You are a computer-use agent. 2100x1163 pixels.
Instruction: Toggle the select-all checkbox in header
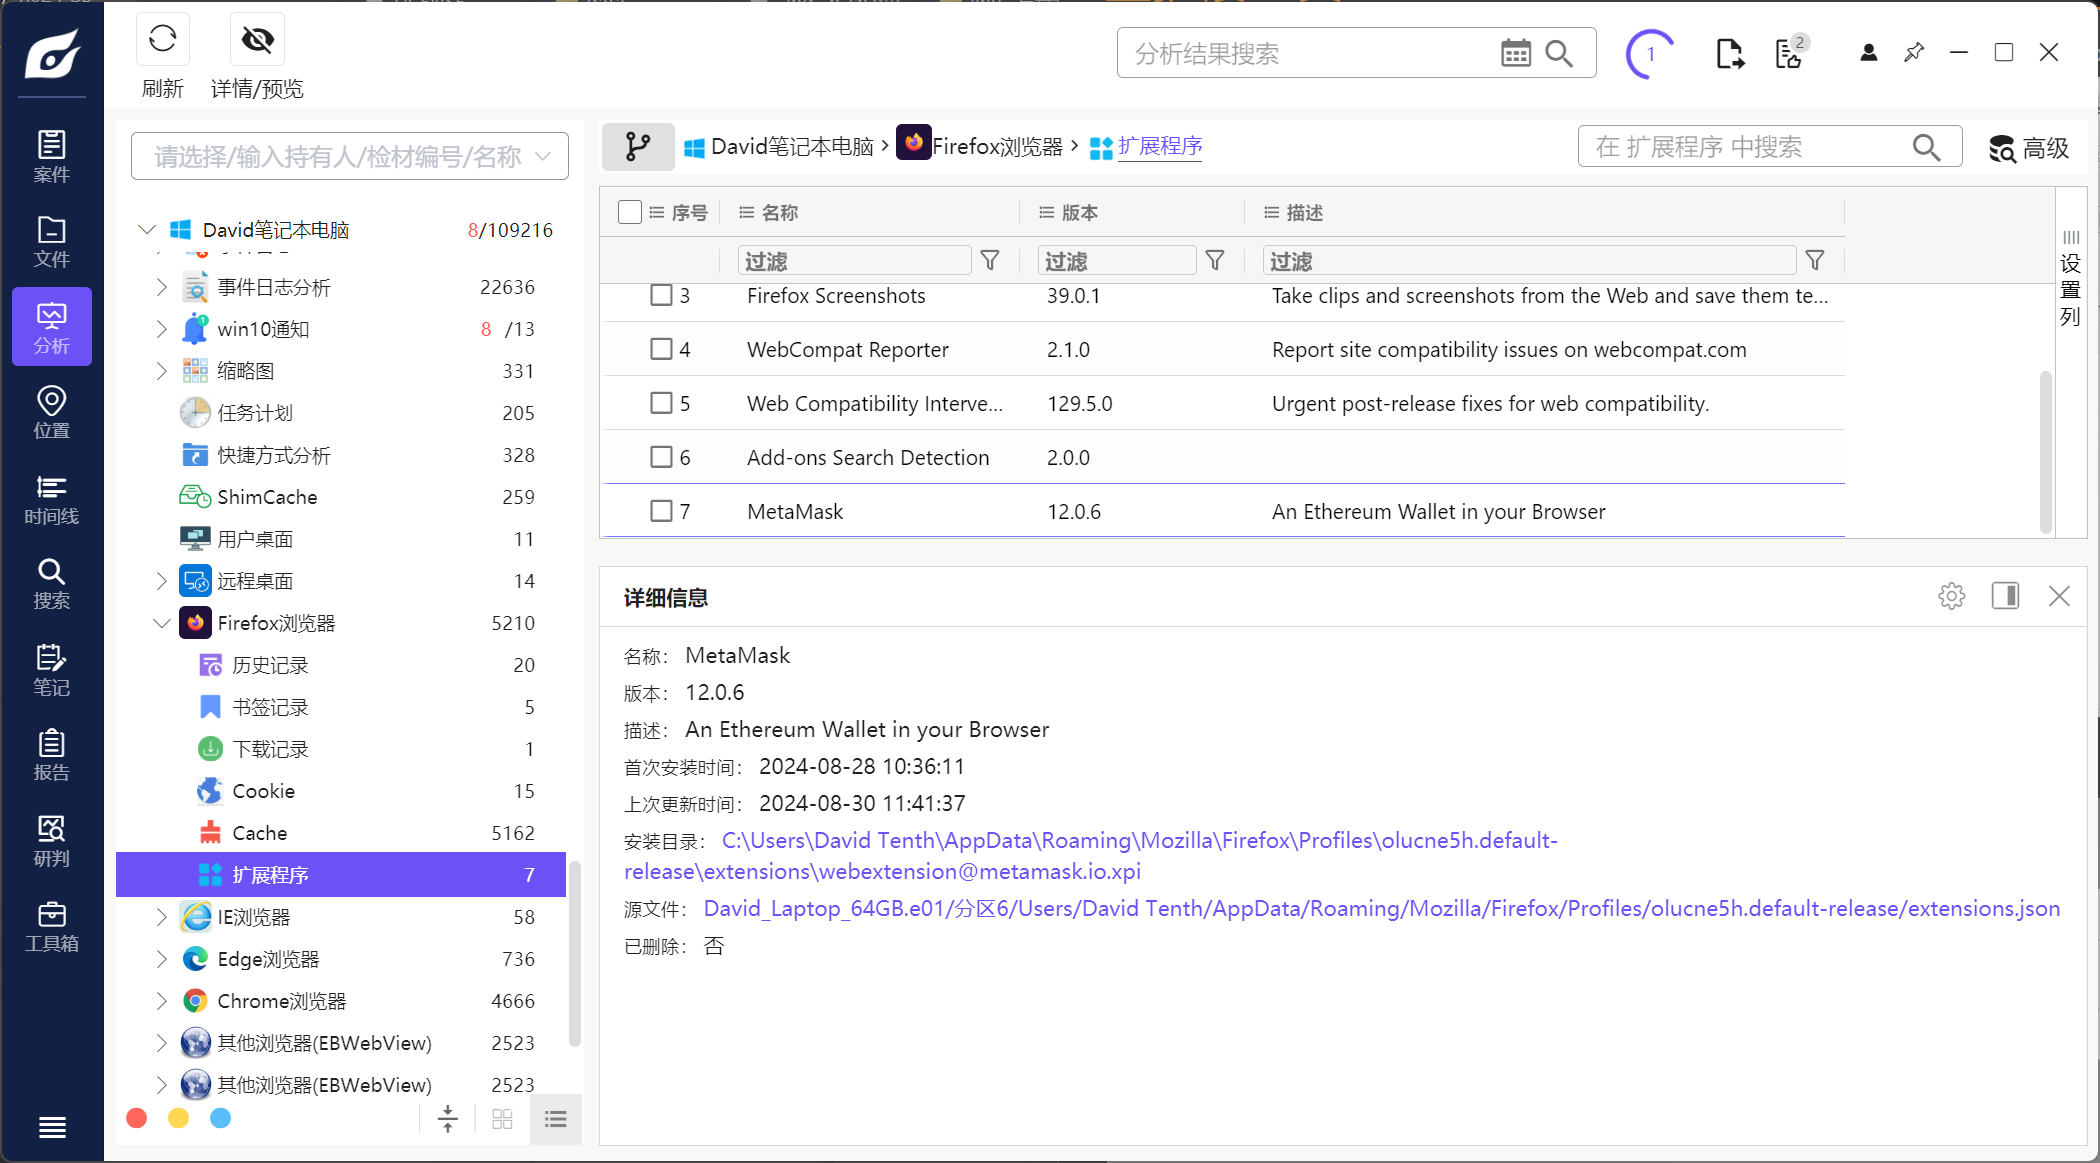point(629,212)
